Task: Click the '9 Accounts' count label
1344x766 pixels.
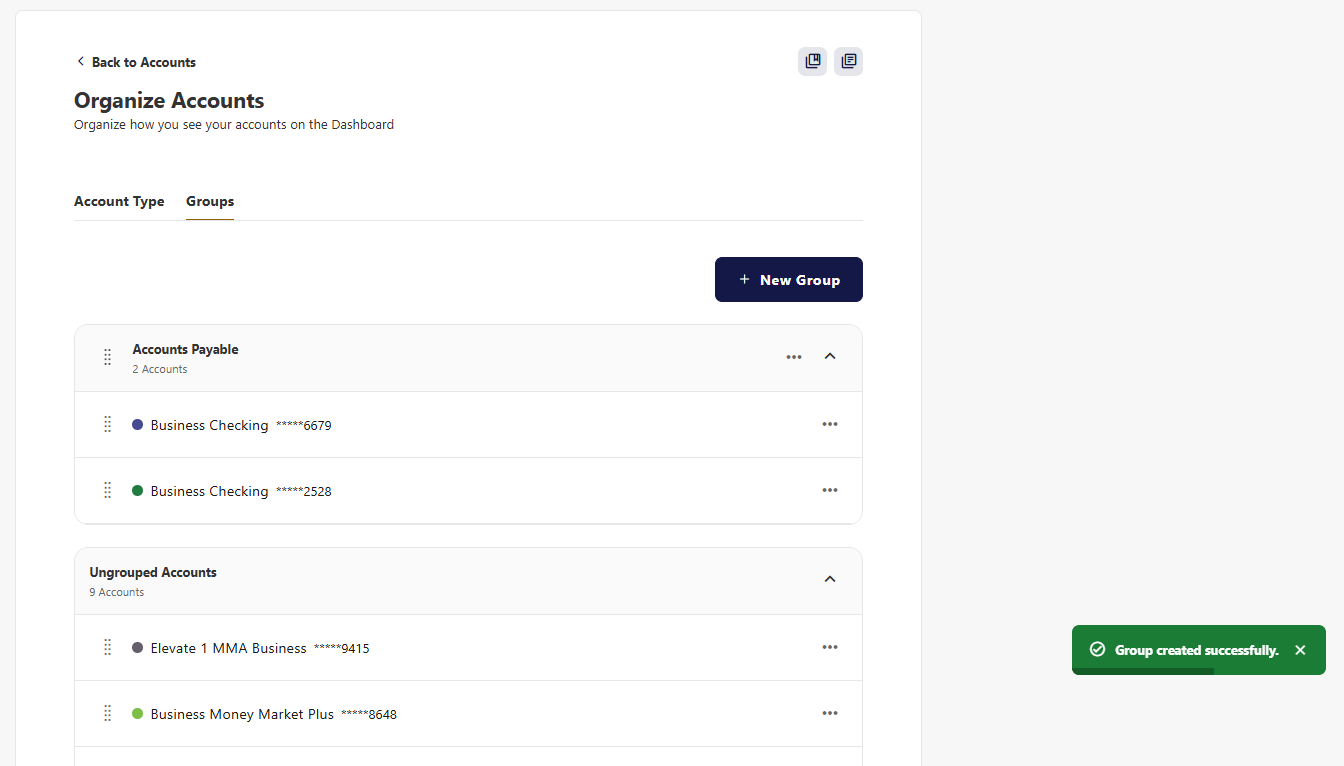Action: (117, 592)
